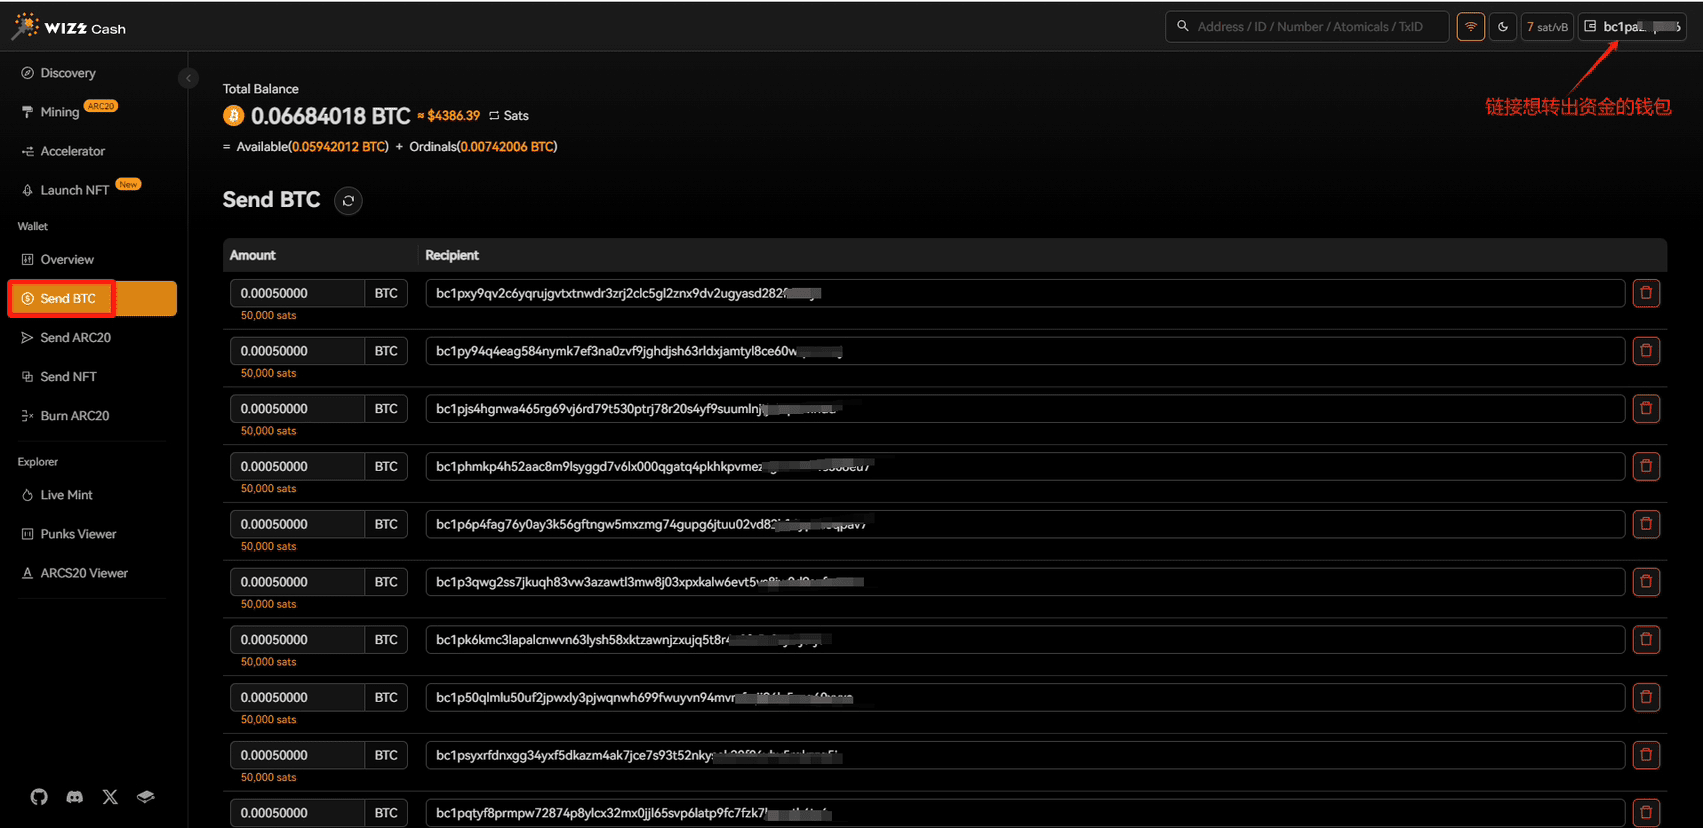Edit recipient address bc1pxy9qv2c6

click(x=1025, y=293)
